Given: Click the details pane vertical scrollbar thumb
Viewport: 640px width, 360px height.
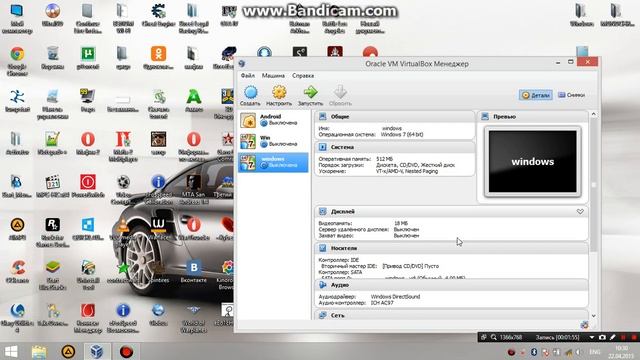Looking at the screenshot, I should click(x=594, y=184).
